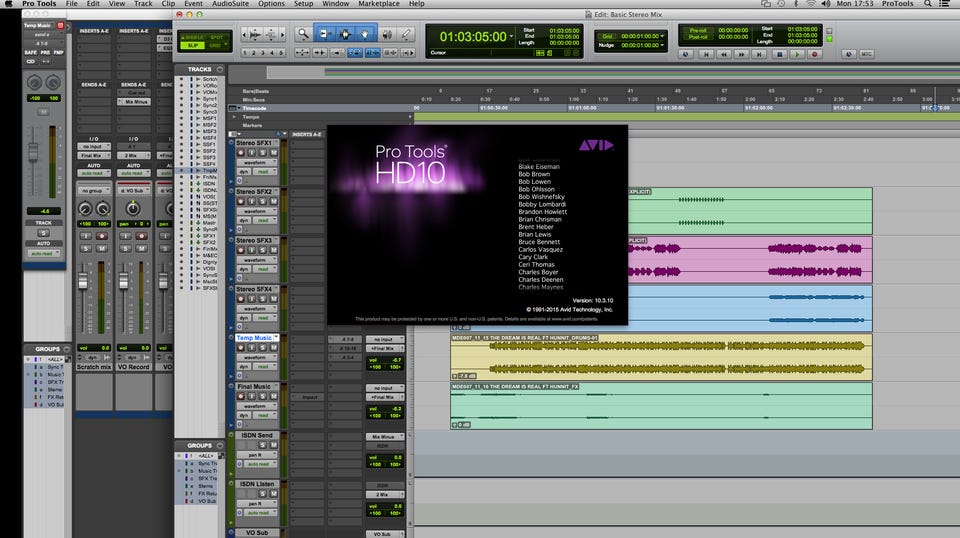Mute the Temp Music track
960x538 pixels.
coord(273,347)
